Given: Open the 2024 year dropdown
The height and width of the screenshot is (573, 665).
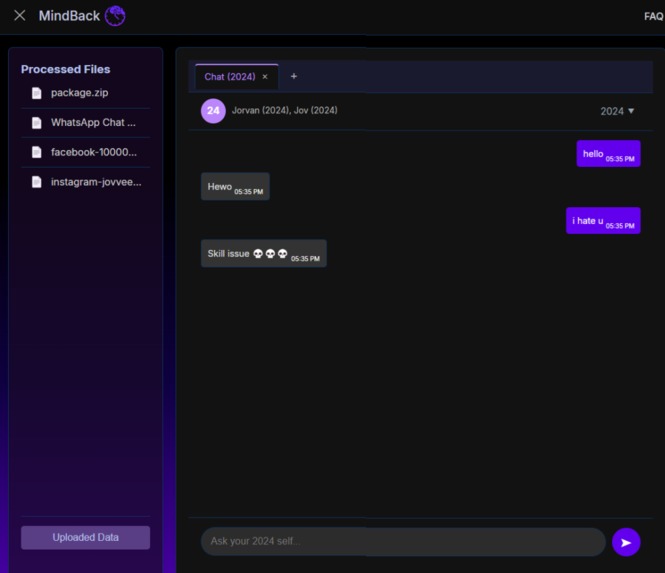Looking at the screenshot, I should click(x=617, y=111).
